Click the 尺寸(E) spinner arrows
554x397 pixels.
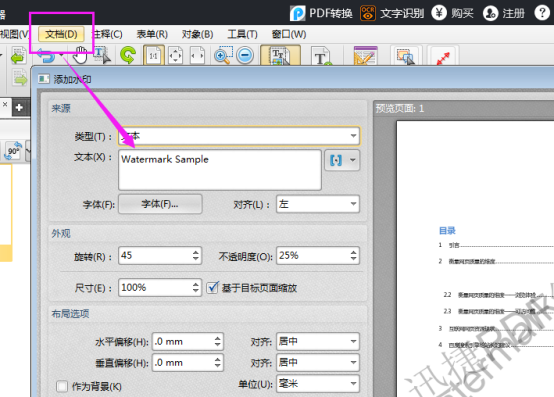[196, 288]
